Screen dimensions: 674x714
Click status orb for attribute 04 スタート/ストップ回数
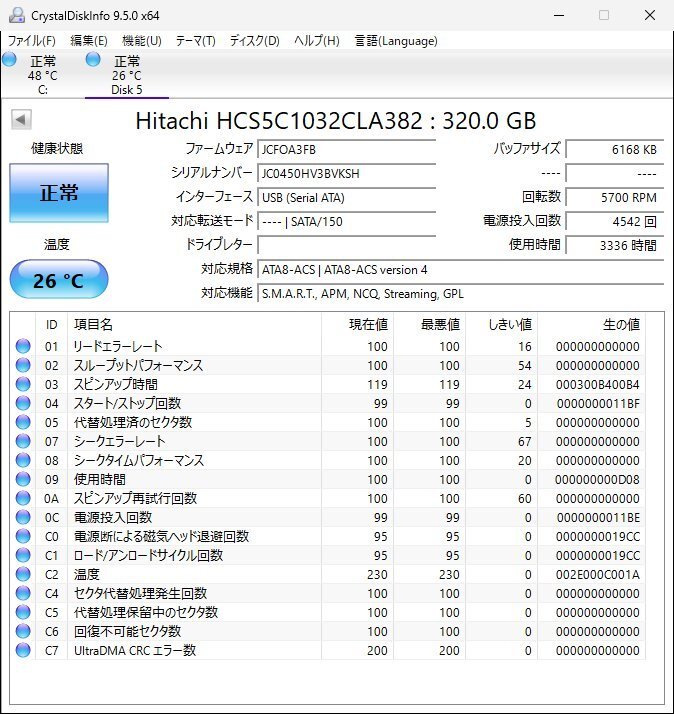[x=23, y=403]
